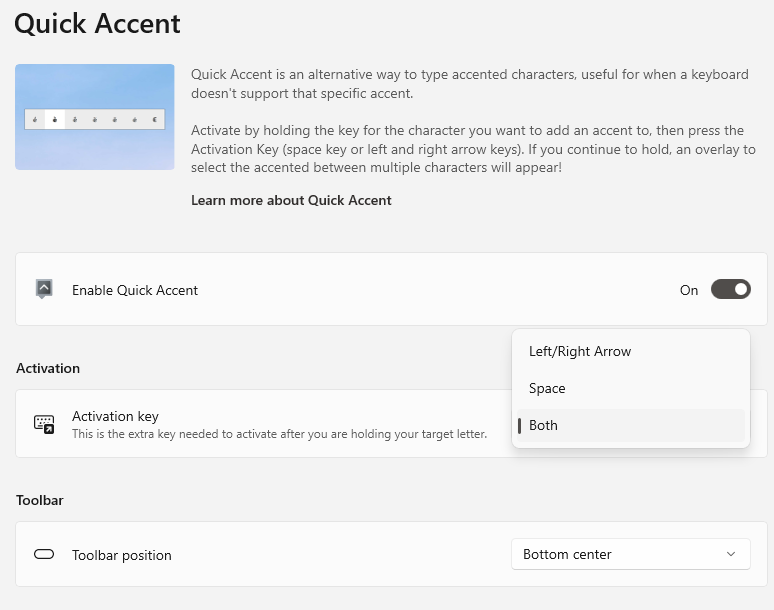The height and width of the screenshot is (610, 774).
Task: Click the paragraph starting "Activate by holding"
Action: (x=473, y=149)
